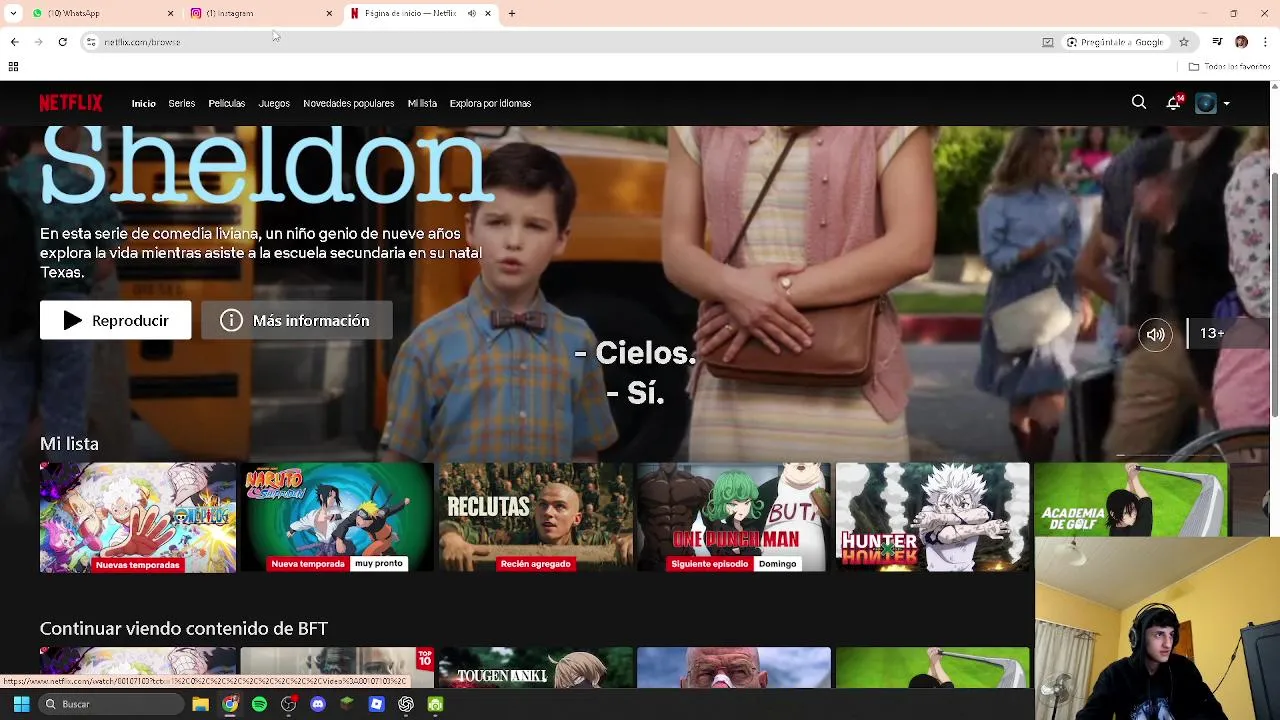This screenshot has height=720, width=1280.
Task: Open ChatGPT from the taskbar
Action: 406,704
